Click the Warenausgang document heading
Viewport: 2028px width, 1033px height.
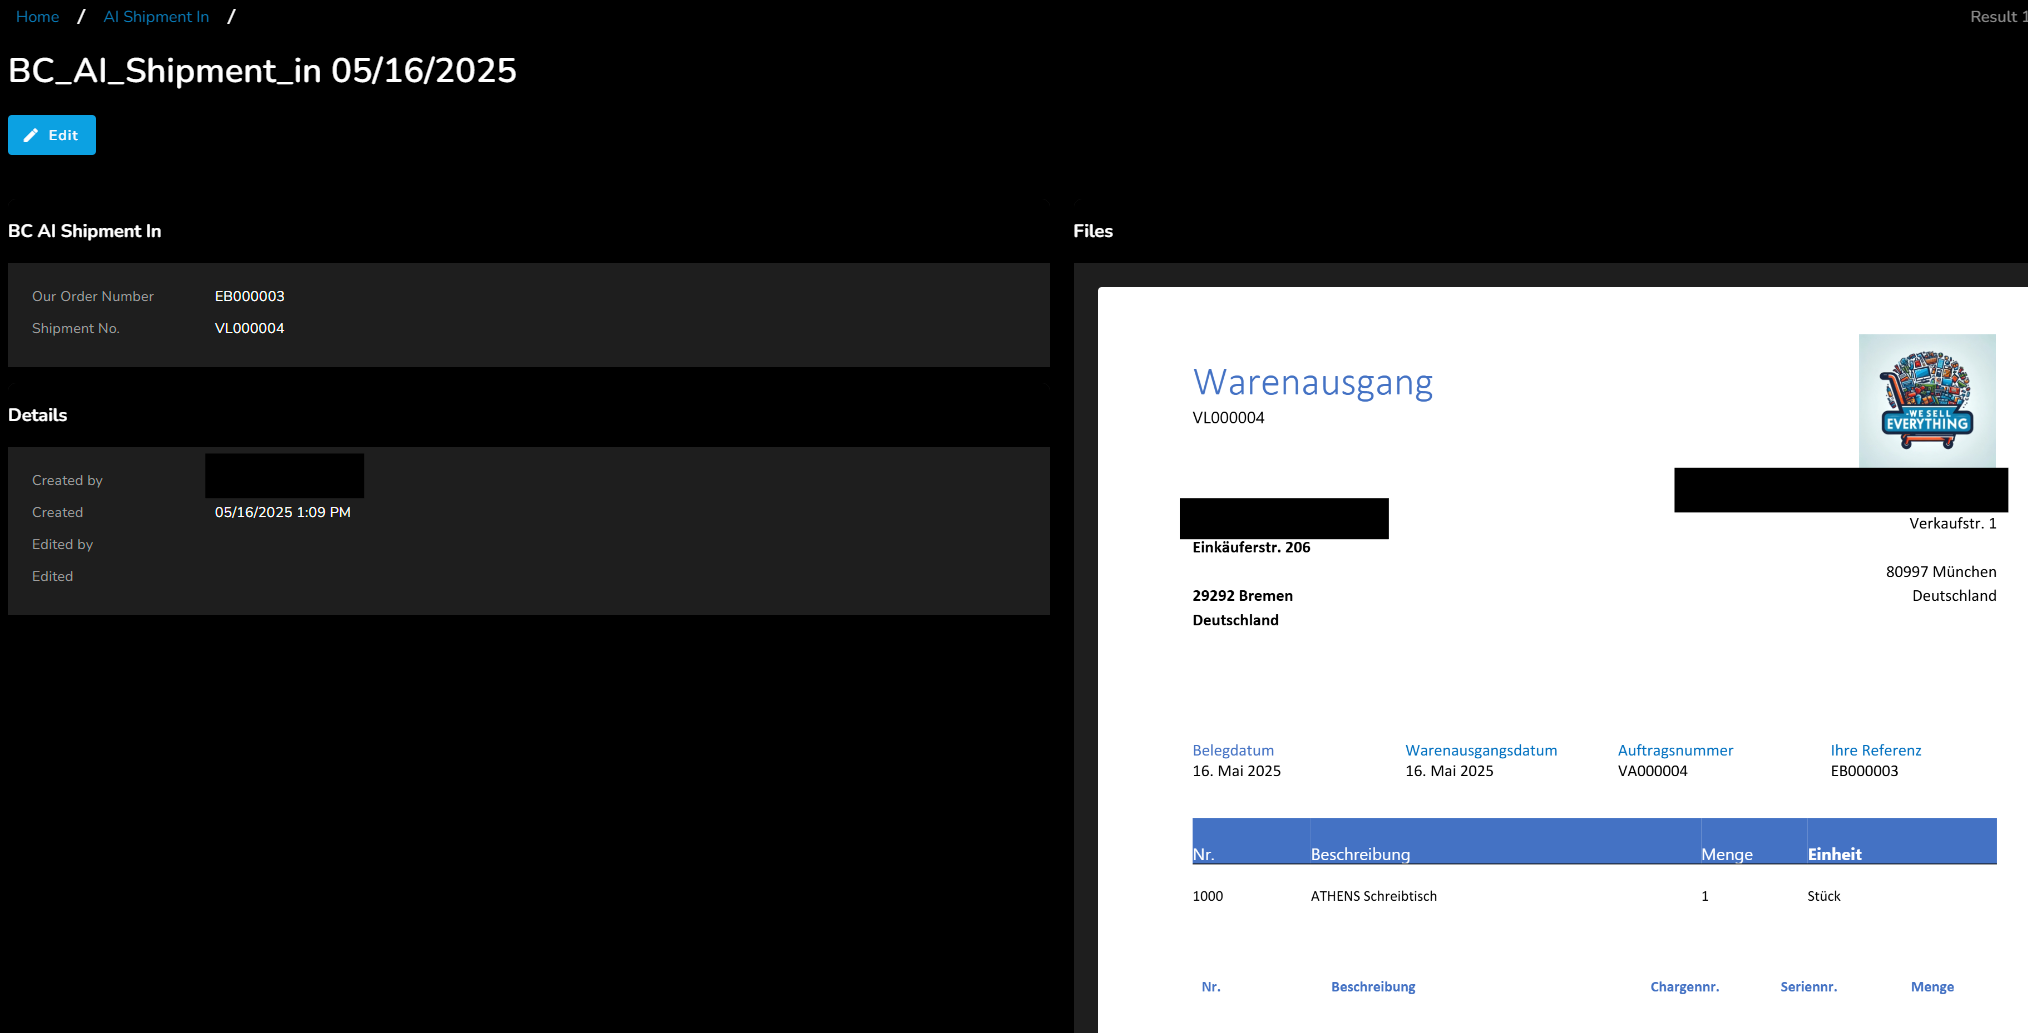tap(1312, 382)
